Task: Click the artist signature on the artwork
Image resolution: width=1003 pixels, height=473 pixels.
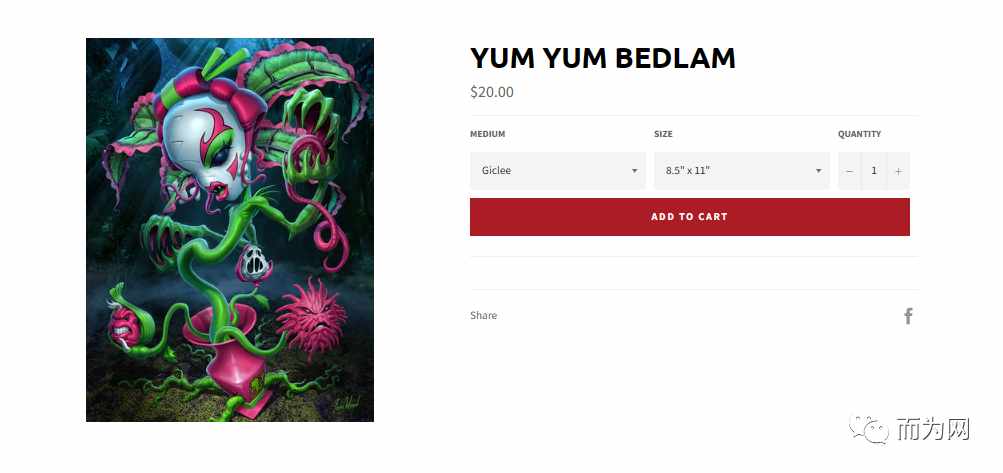Action: pyautogui.click(x=346, y=403)
